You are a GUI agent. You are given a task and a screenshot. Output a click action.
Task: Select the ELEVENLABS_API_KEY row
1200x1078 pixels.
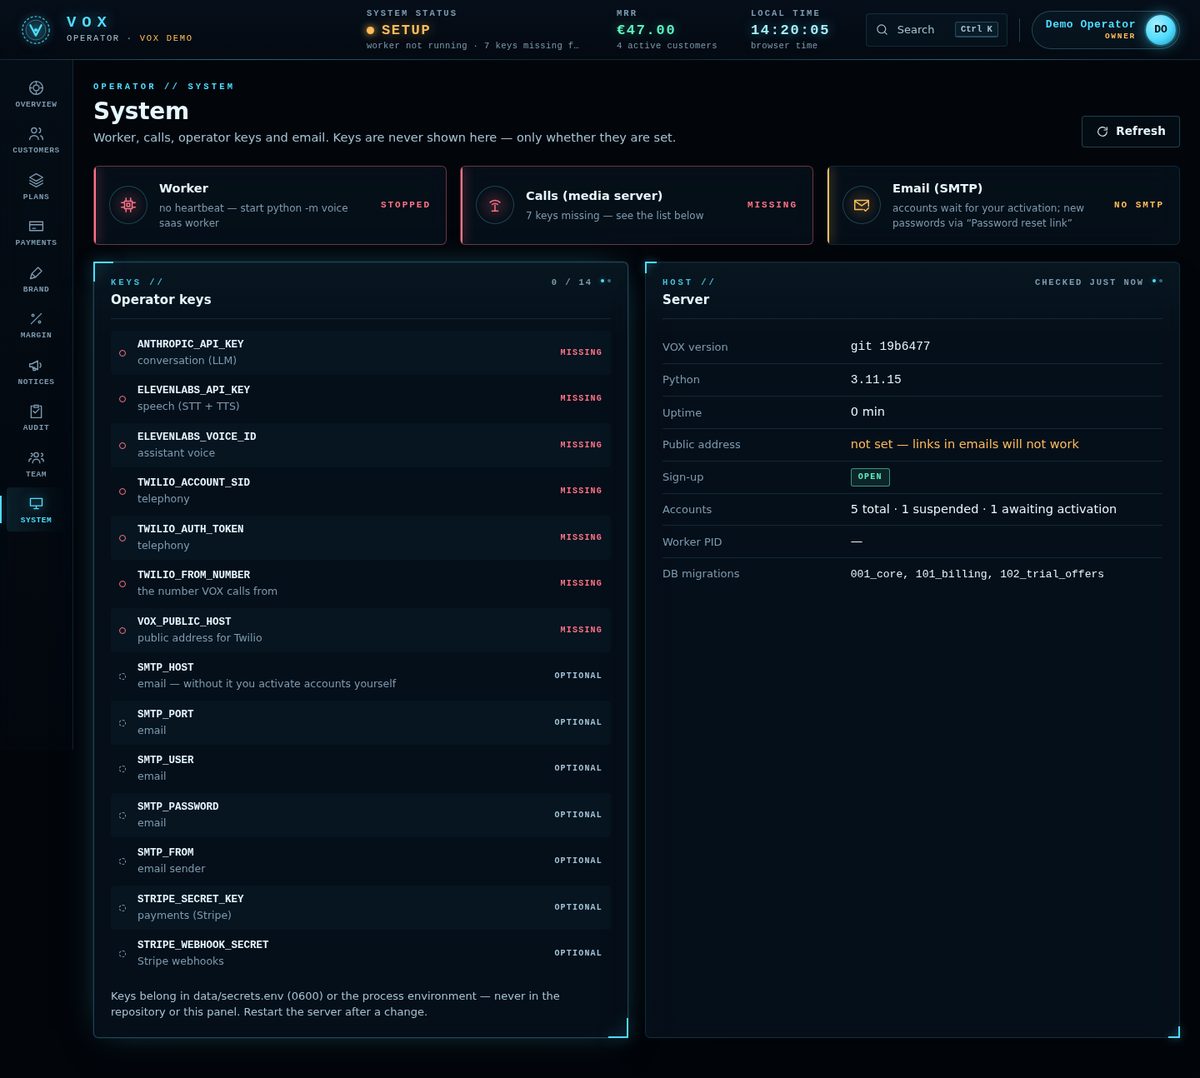click(x=361, y=398)
